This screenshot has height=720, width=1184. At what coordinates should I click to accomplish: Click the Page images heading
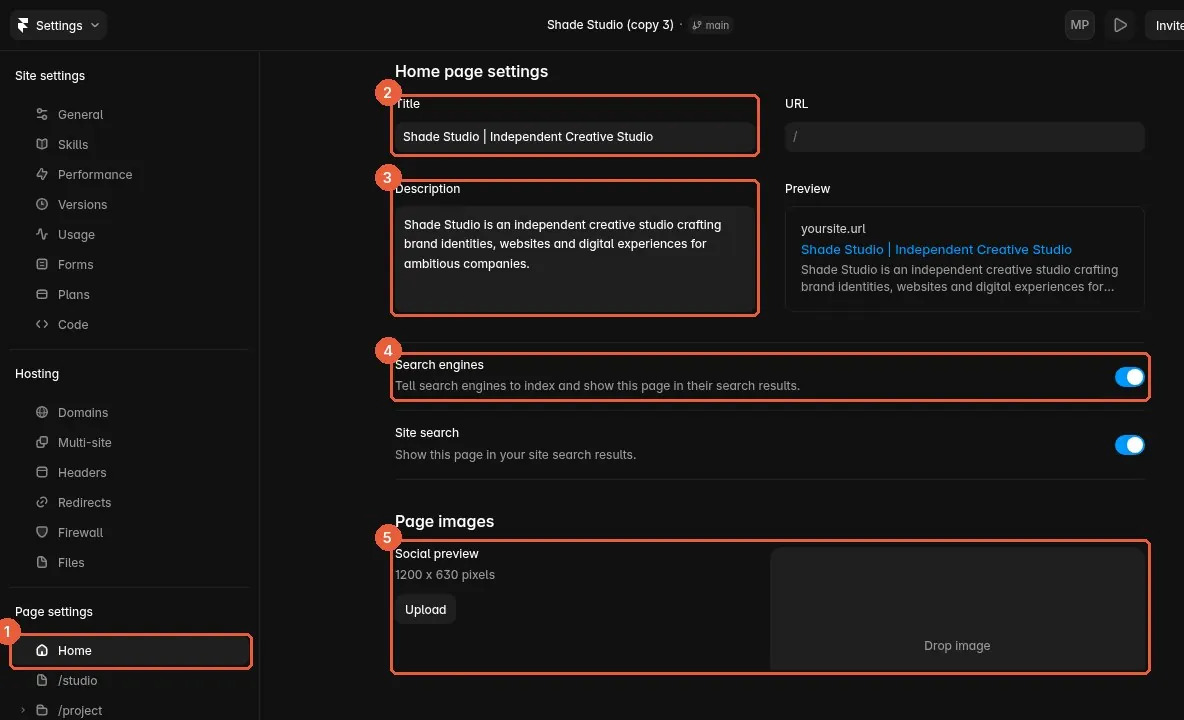point(444,522)
